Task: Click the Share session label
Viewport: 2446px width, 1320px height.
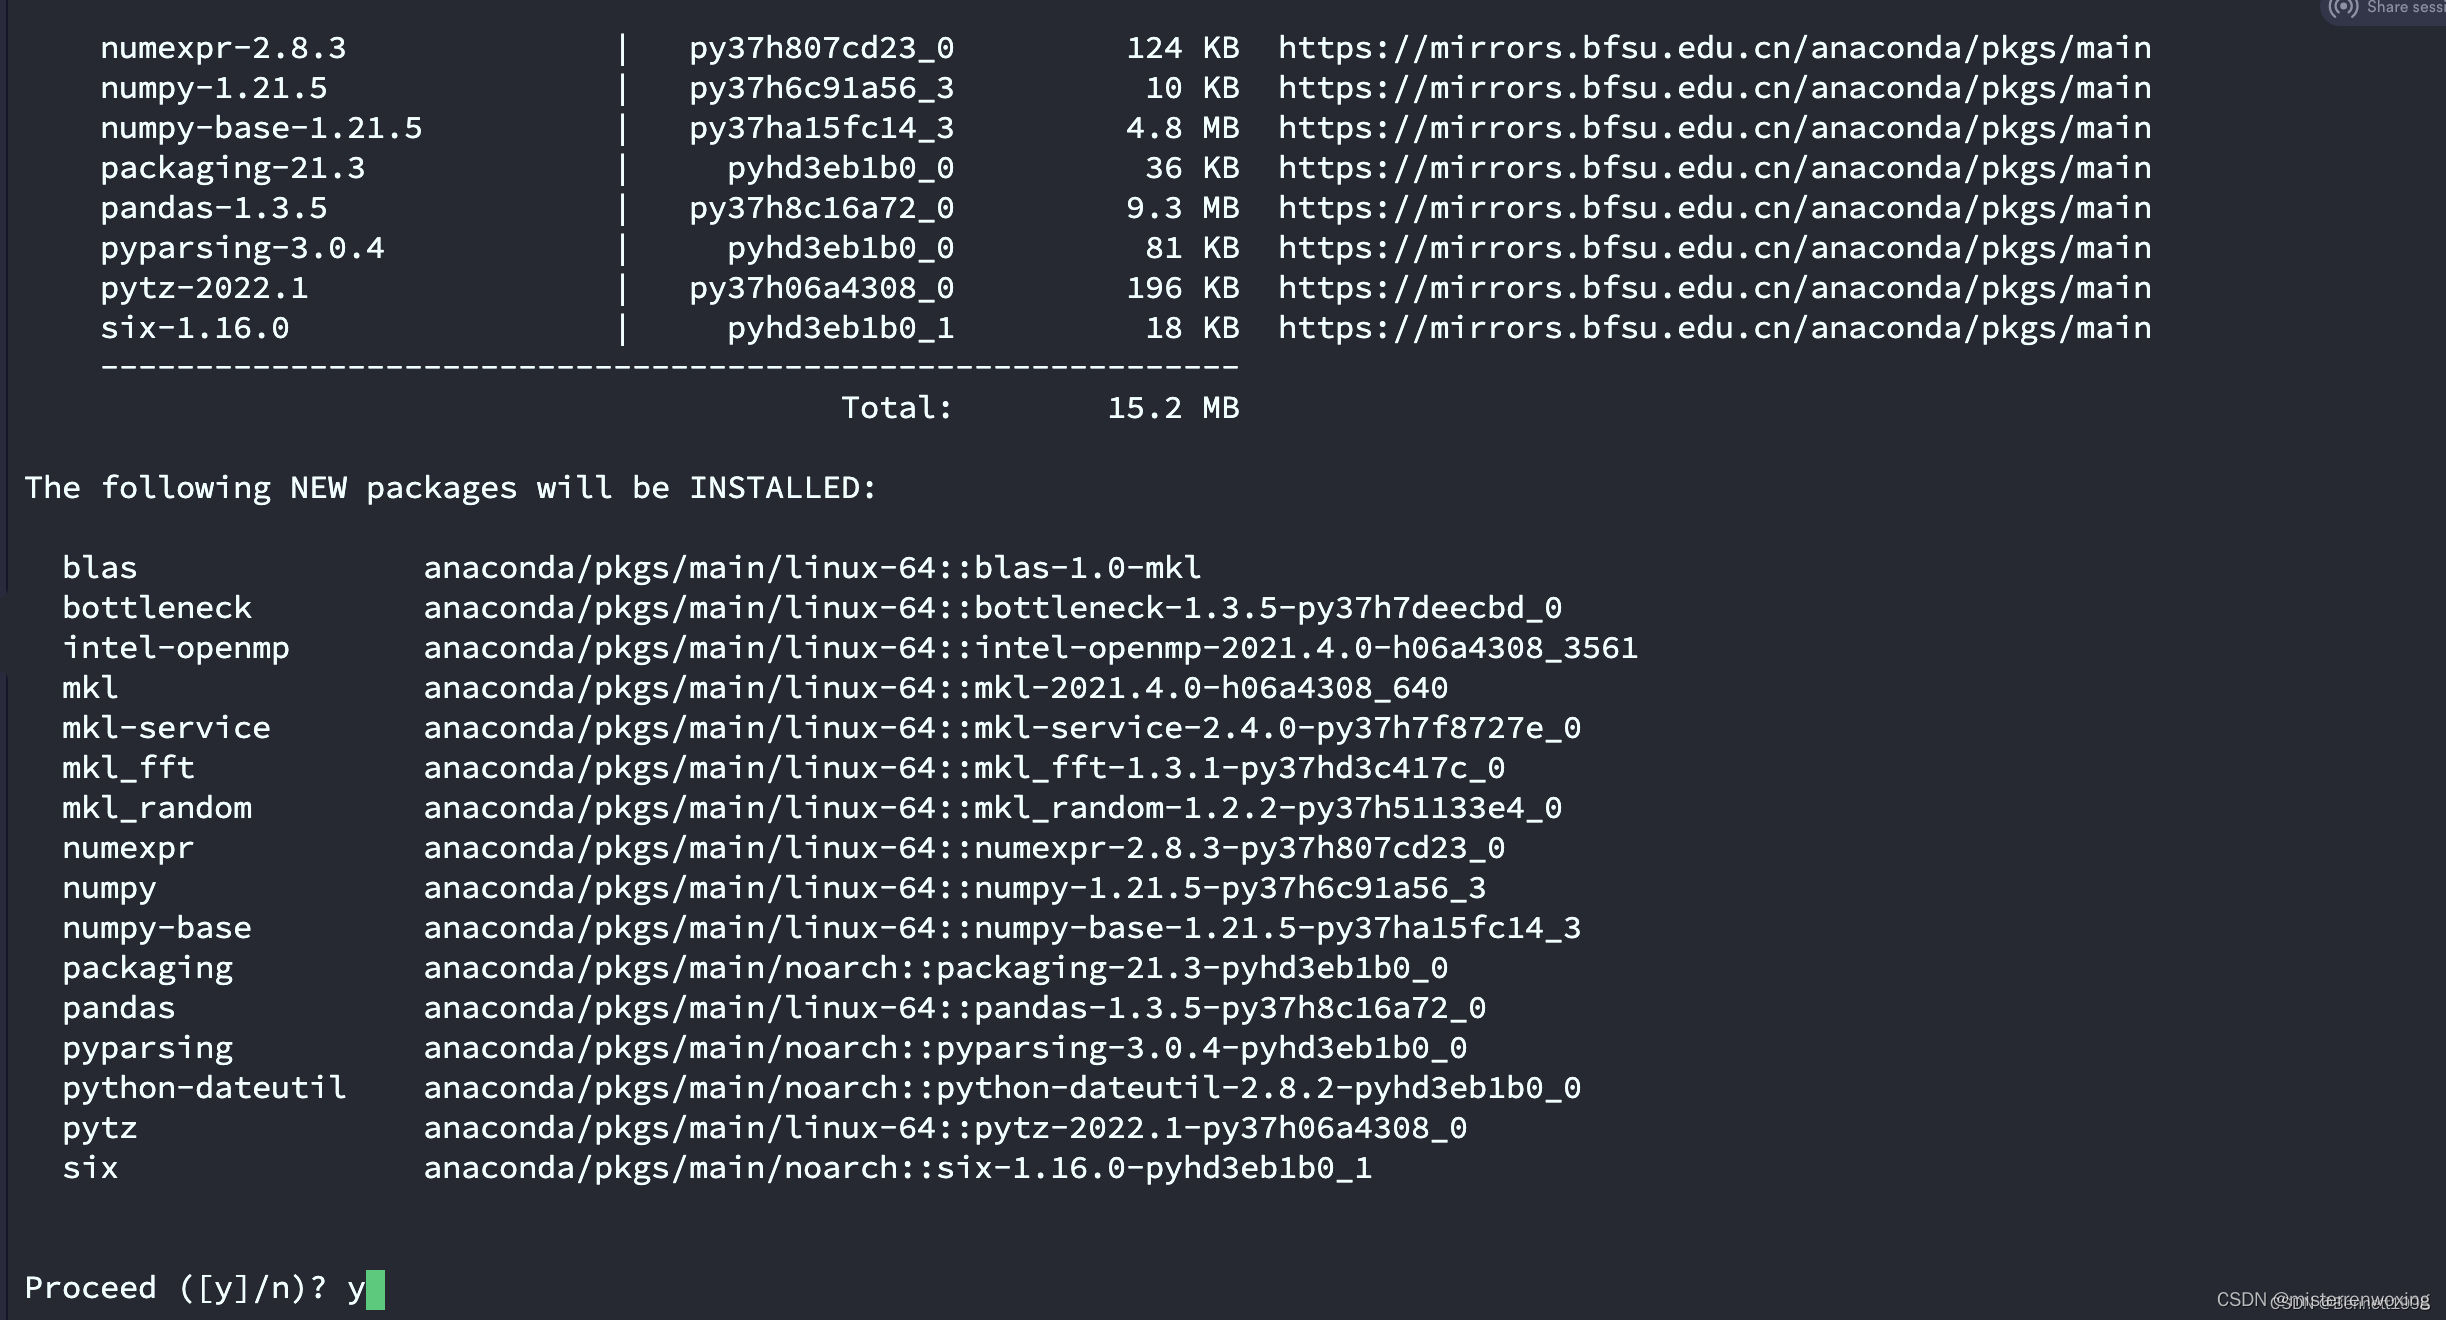Action: (x=2406, y=7)
